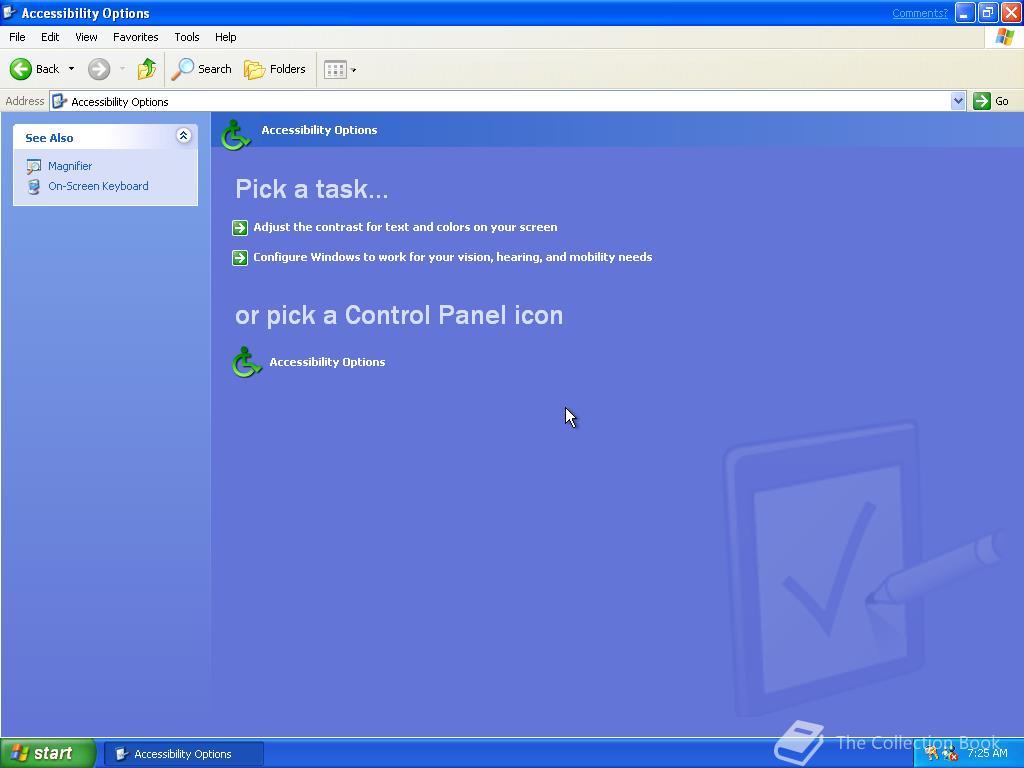The width and height of the screenshot is (1024, 768).
Task: Open the Help menu
Action: pos(225,37)
